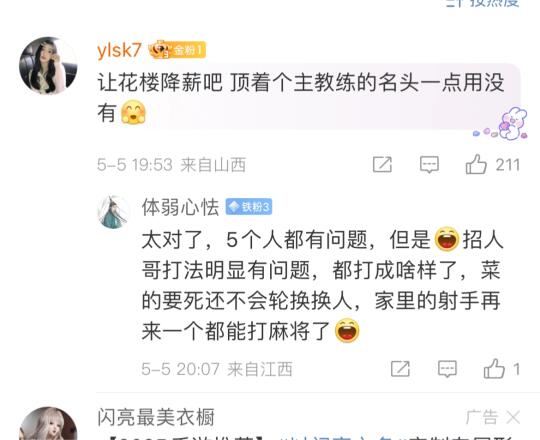This screenshot has width=540, height=440.
Task: Open 体弱心怯's profile avatar
Action: (x=113, y=212)
